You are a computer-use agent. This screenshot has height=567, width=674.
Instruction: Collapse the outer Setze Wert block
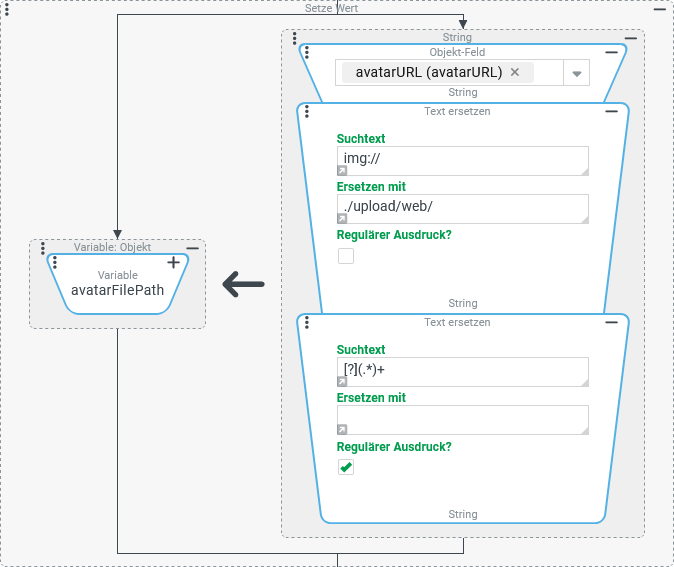coord(659,9)
